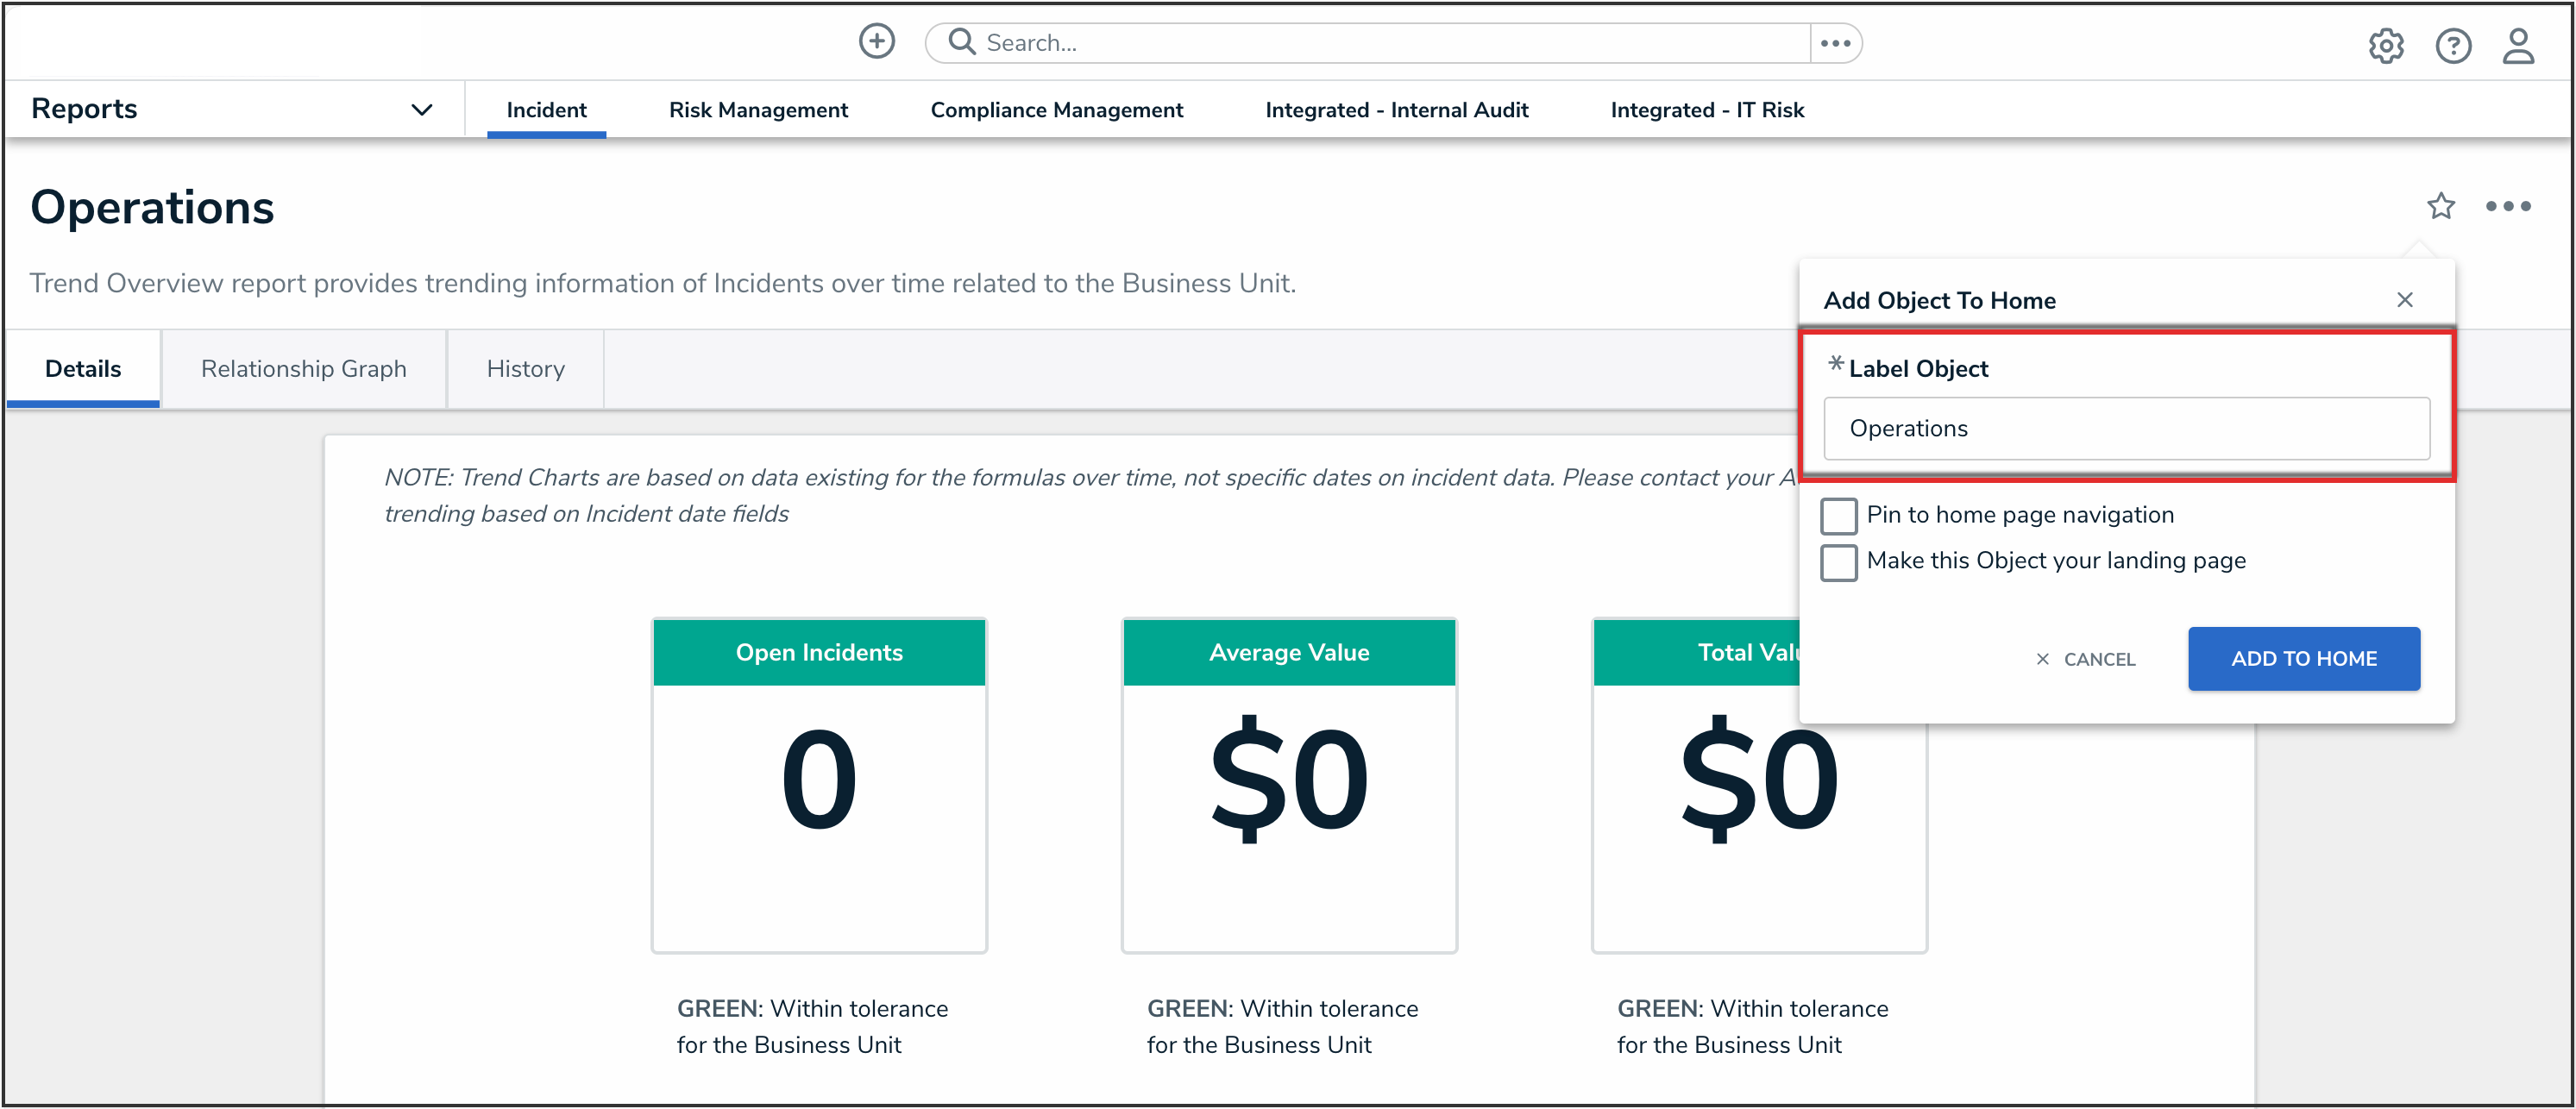Open the user profile icon
The image size is (2576, 1109).
(x=2517, y=46)
